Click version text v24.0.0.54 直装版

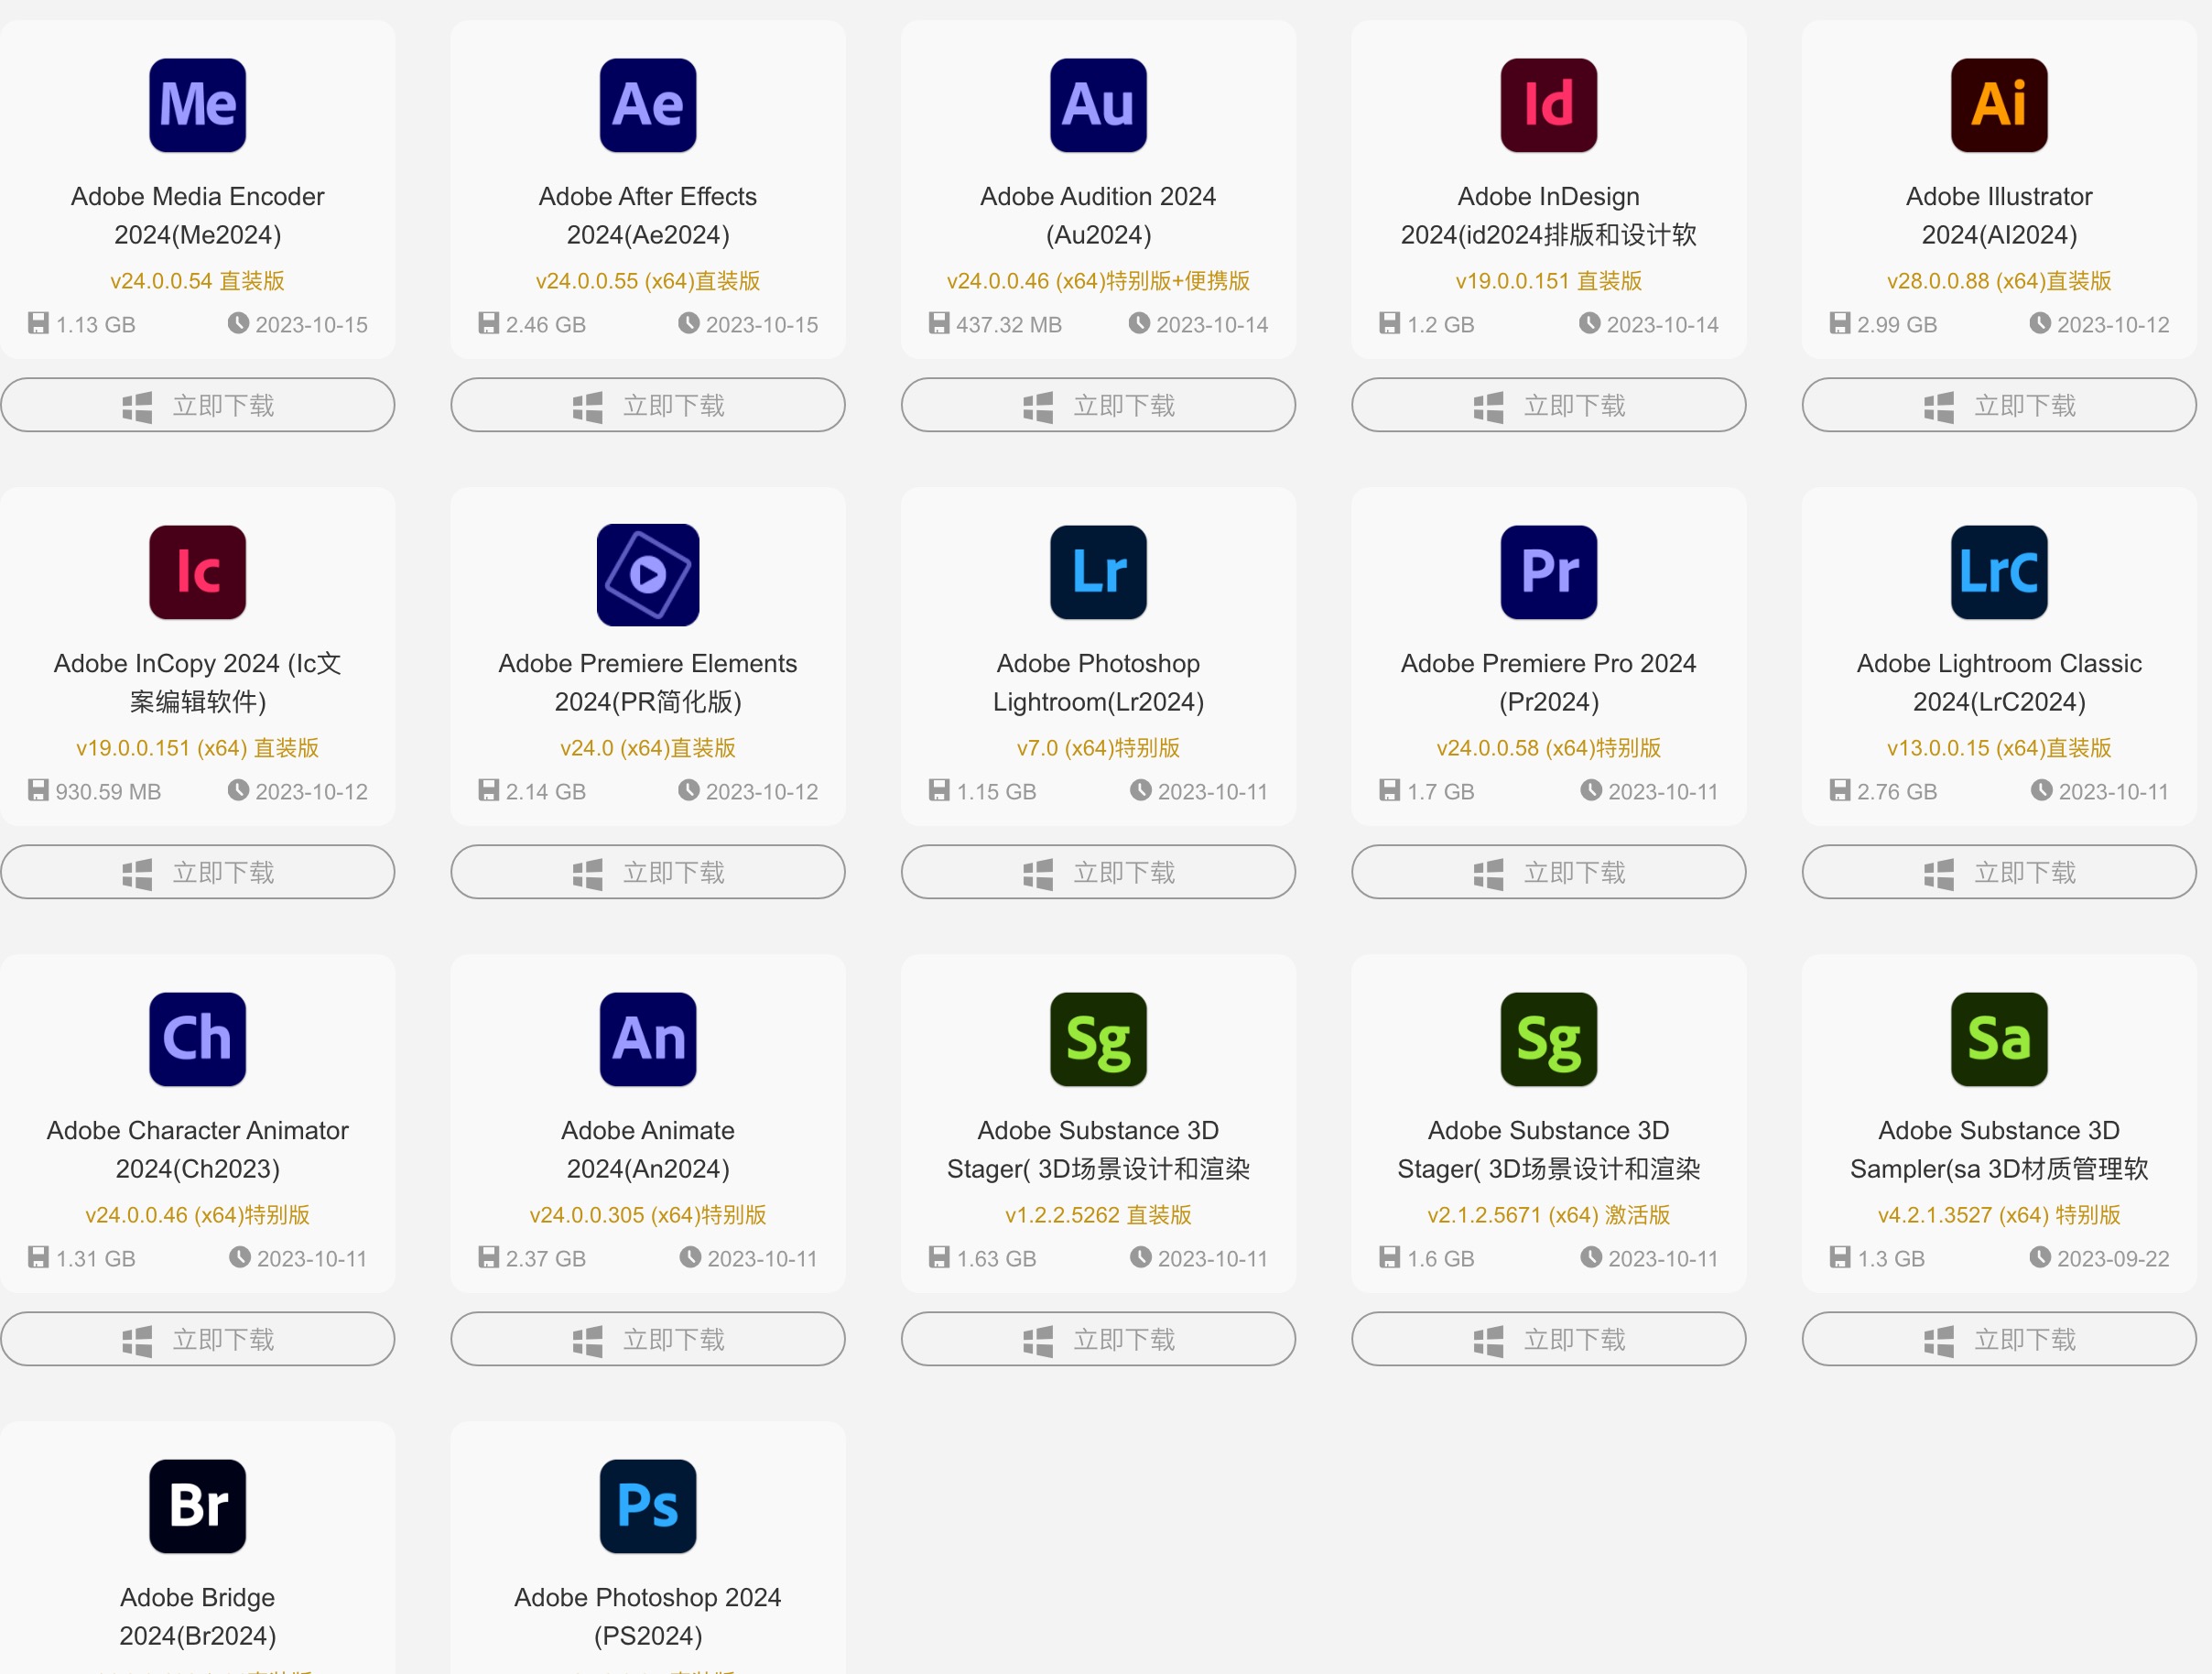click(197, 281)
